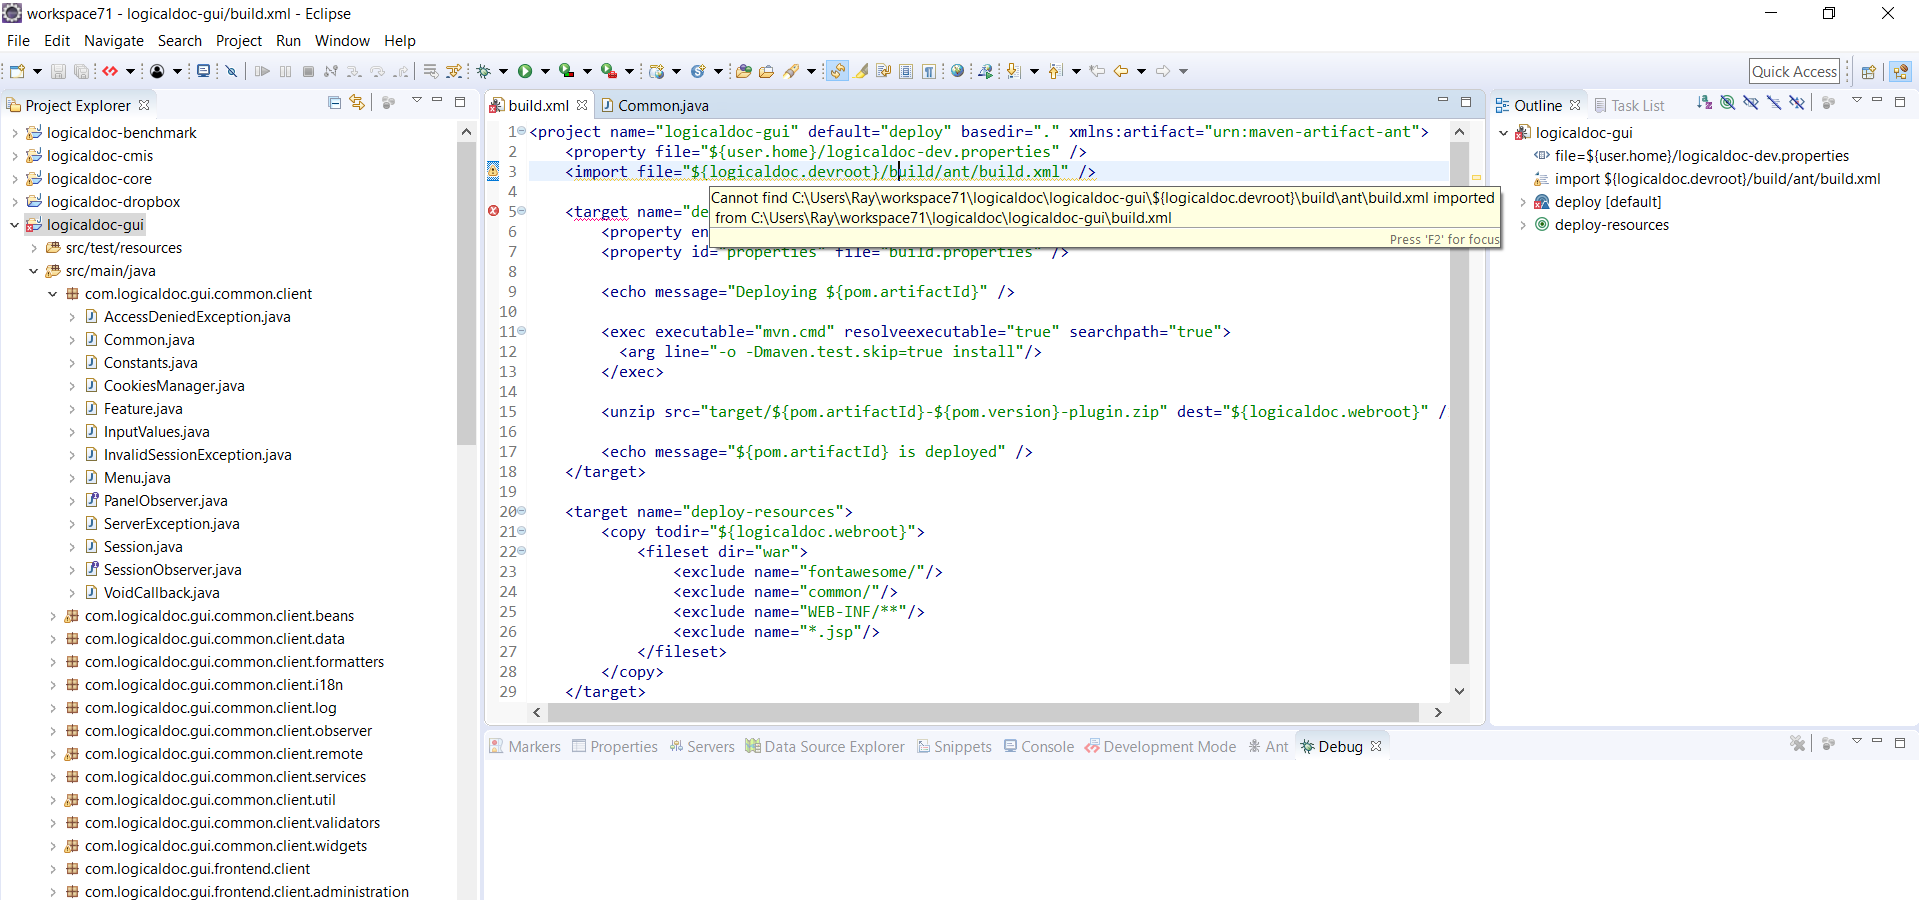Switch to the Common.java editor tab

coord(654,105)
